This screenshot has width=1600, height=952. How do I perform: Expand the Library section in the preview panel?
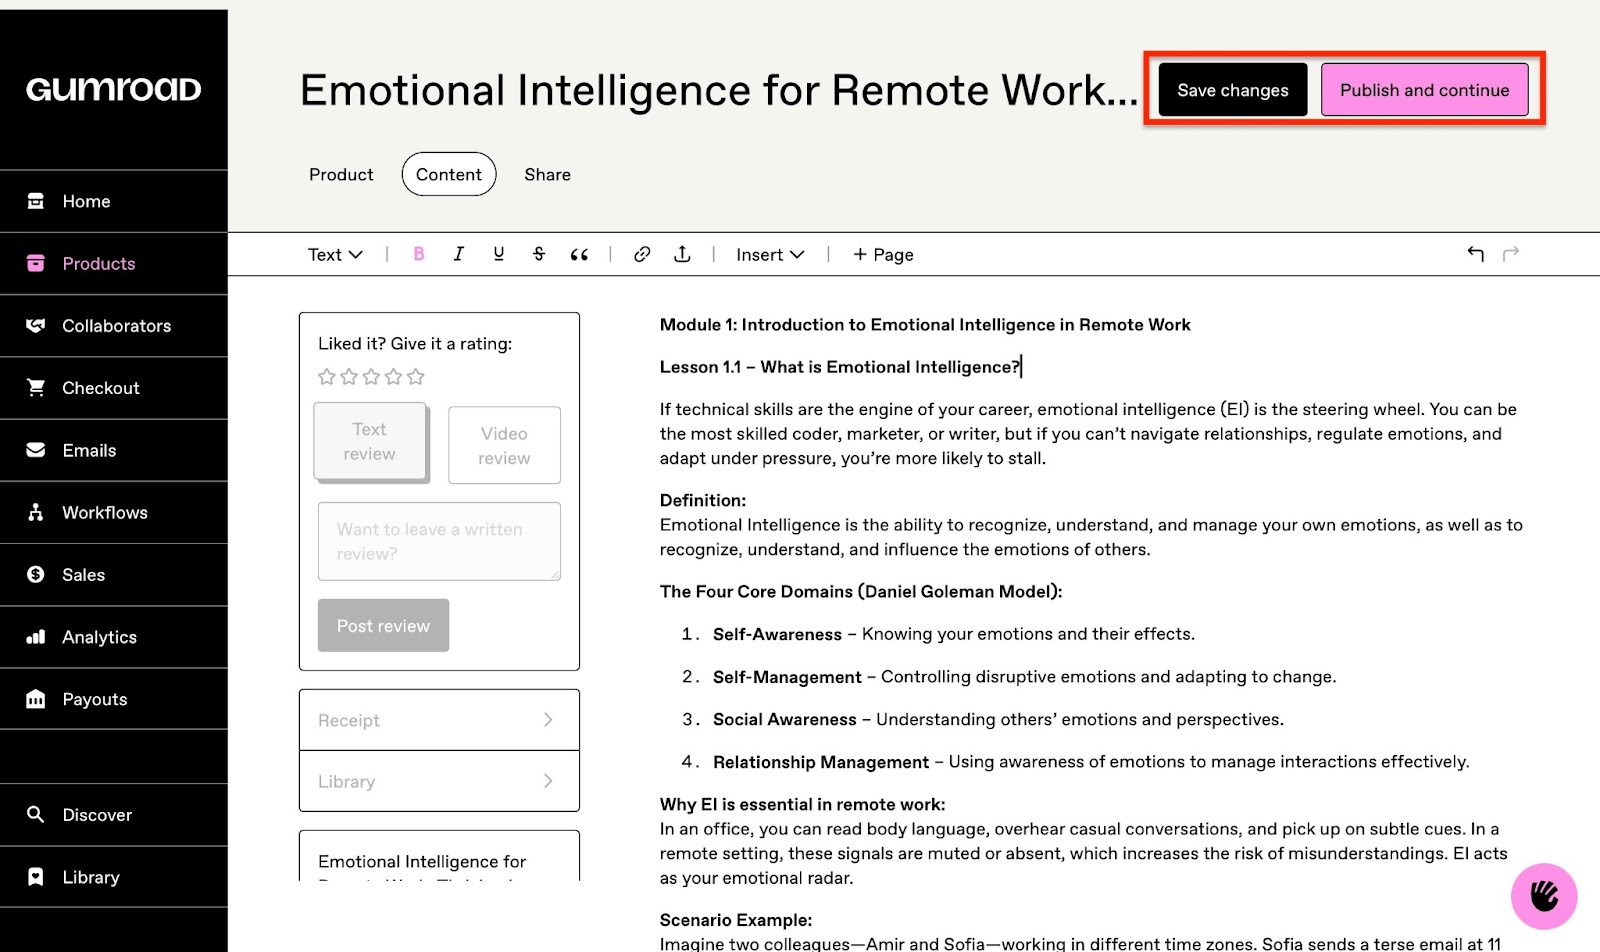pyautogui.click(x=439, y=781)
